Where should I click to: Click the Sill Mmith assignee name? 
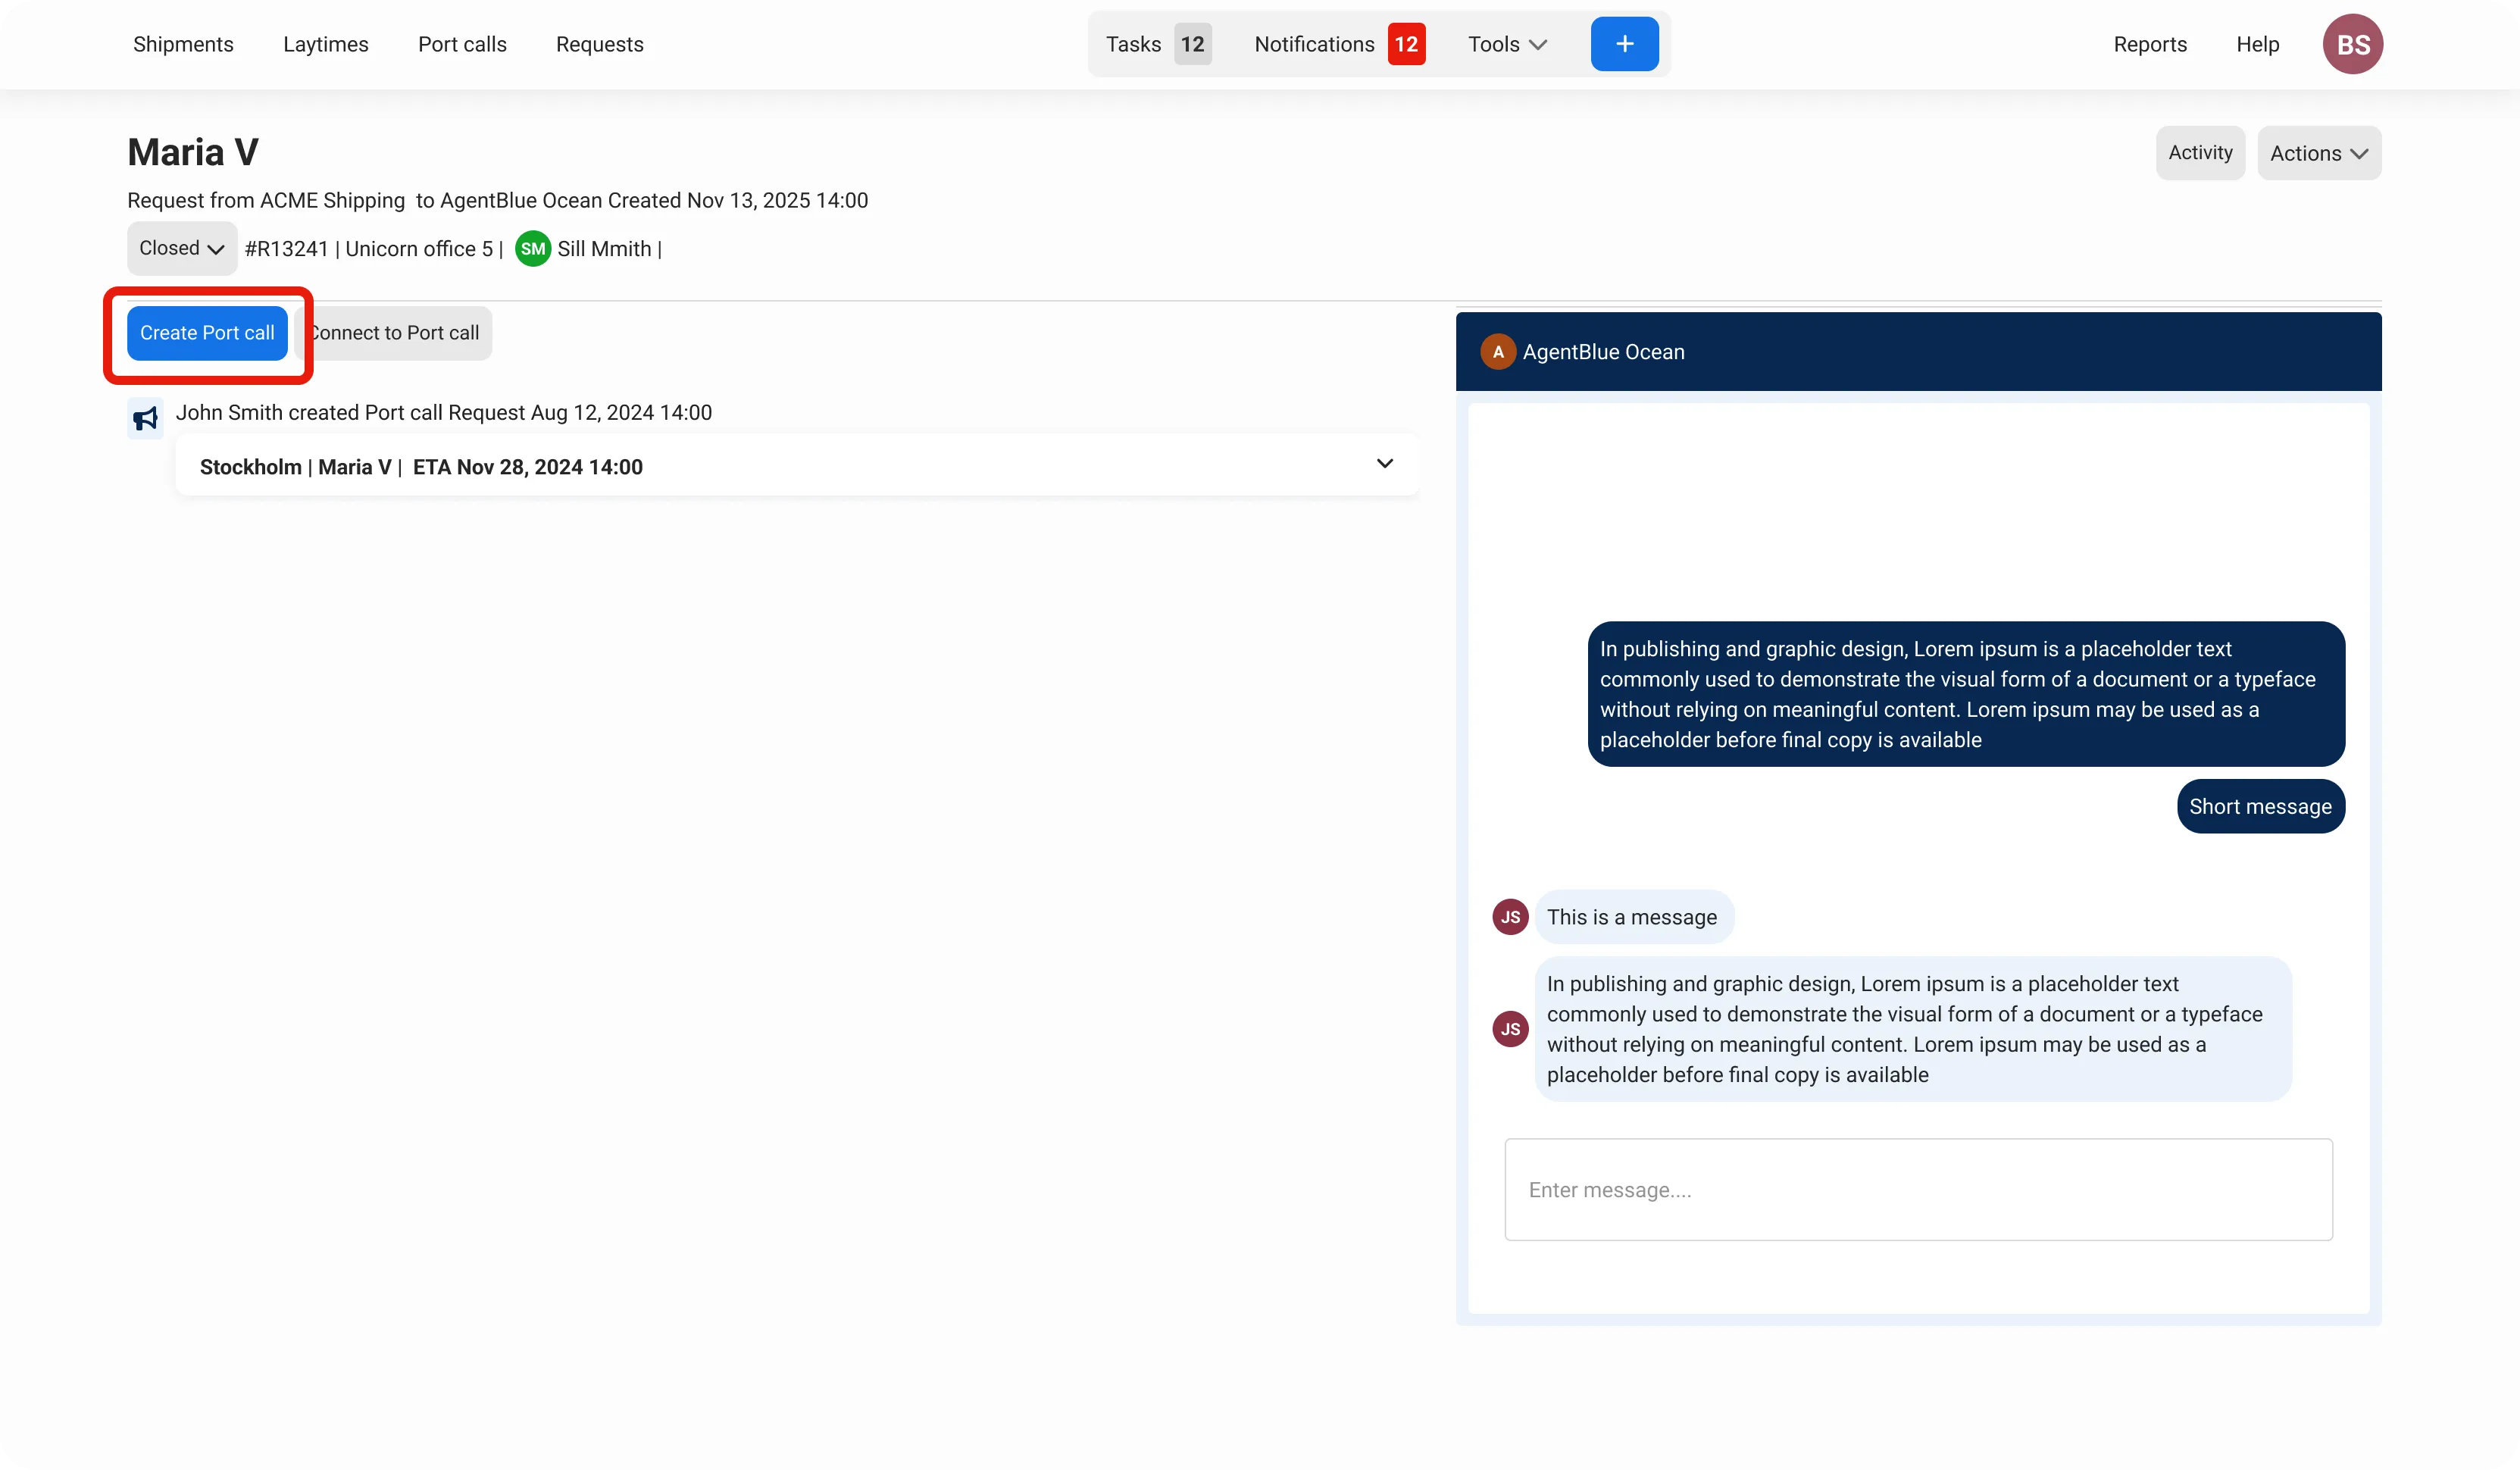(604, 249)
